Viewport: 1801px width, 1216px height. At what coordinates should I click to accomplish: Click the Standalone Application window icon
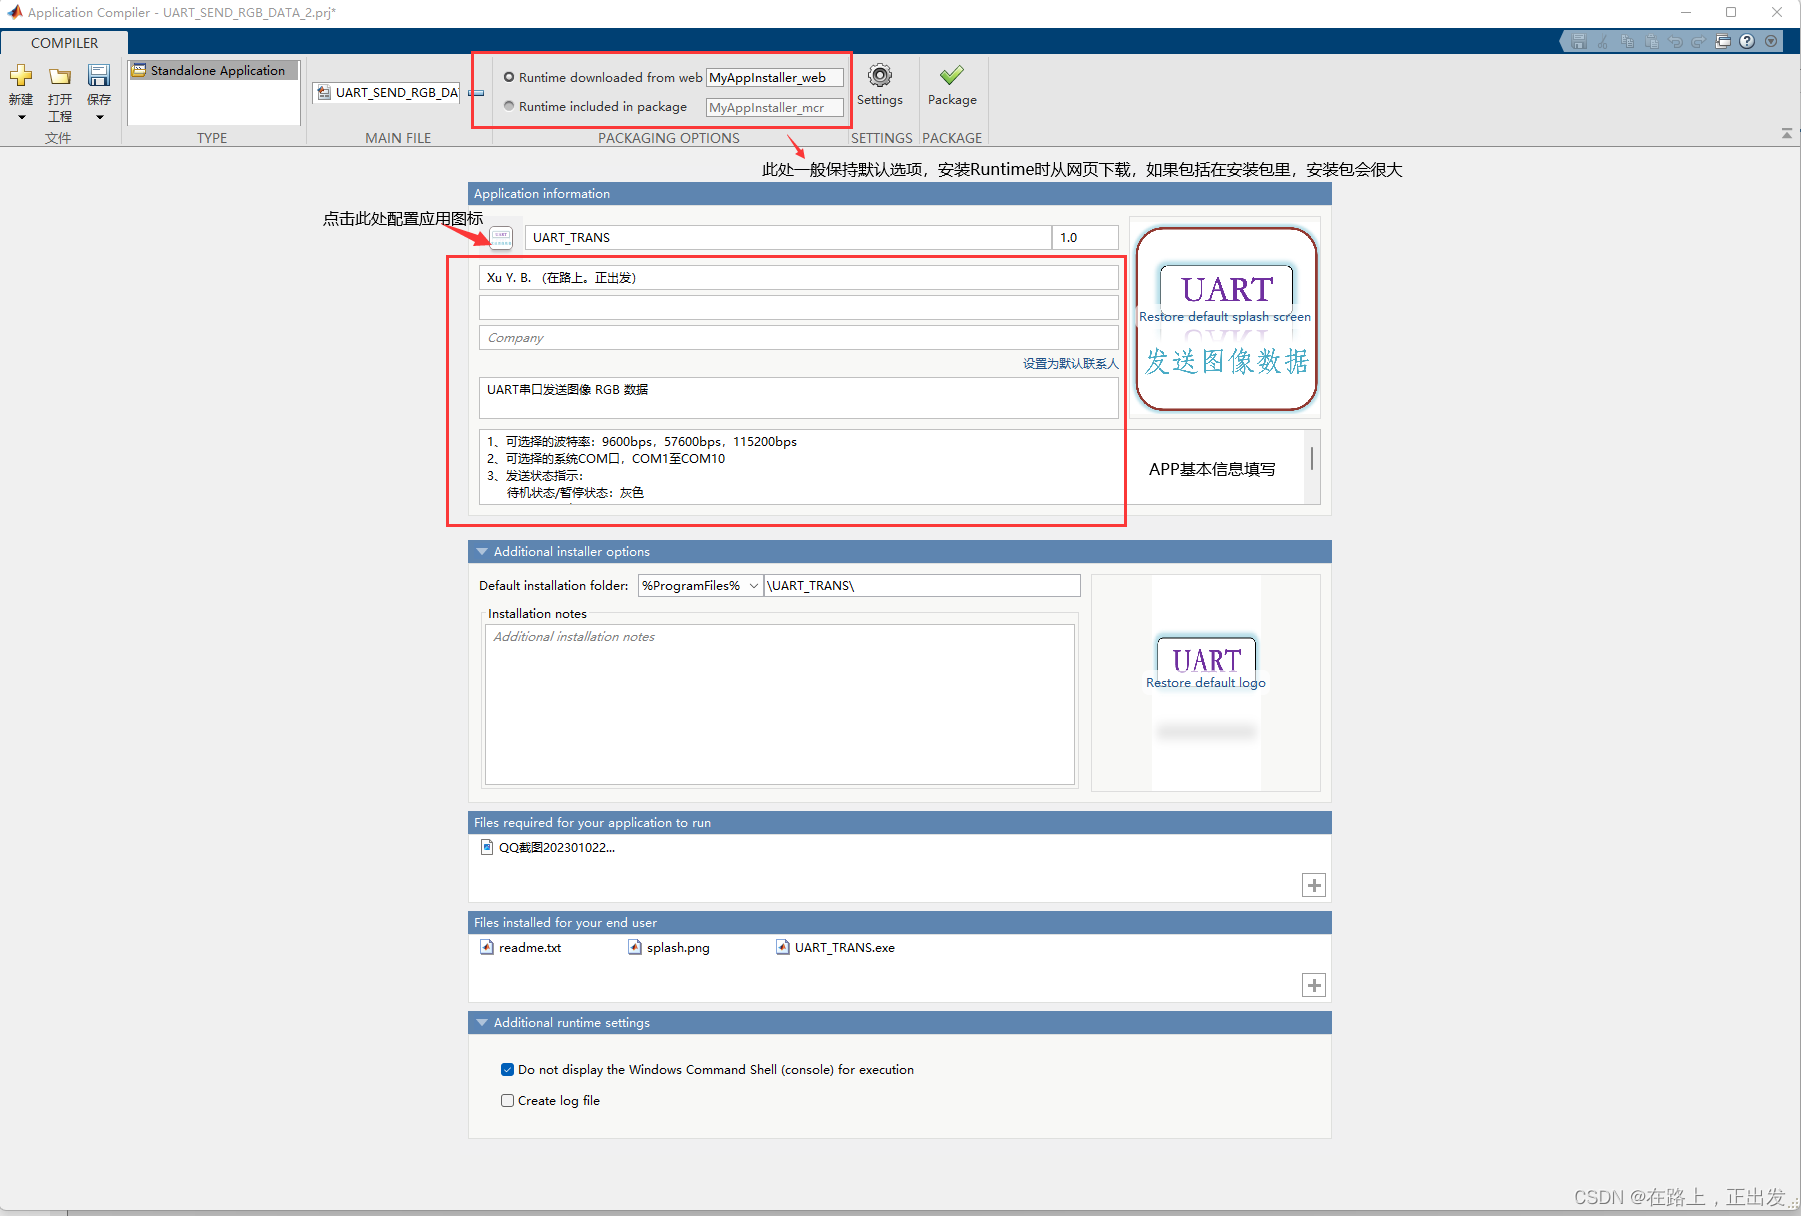[139, 71]
